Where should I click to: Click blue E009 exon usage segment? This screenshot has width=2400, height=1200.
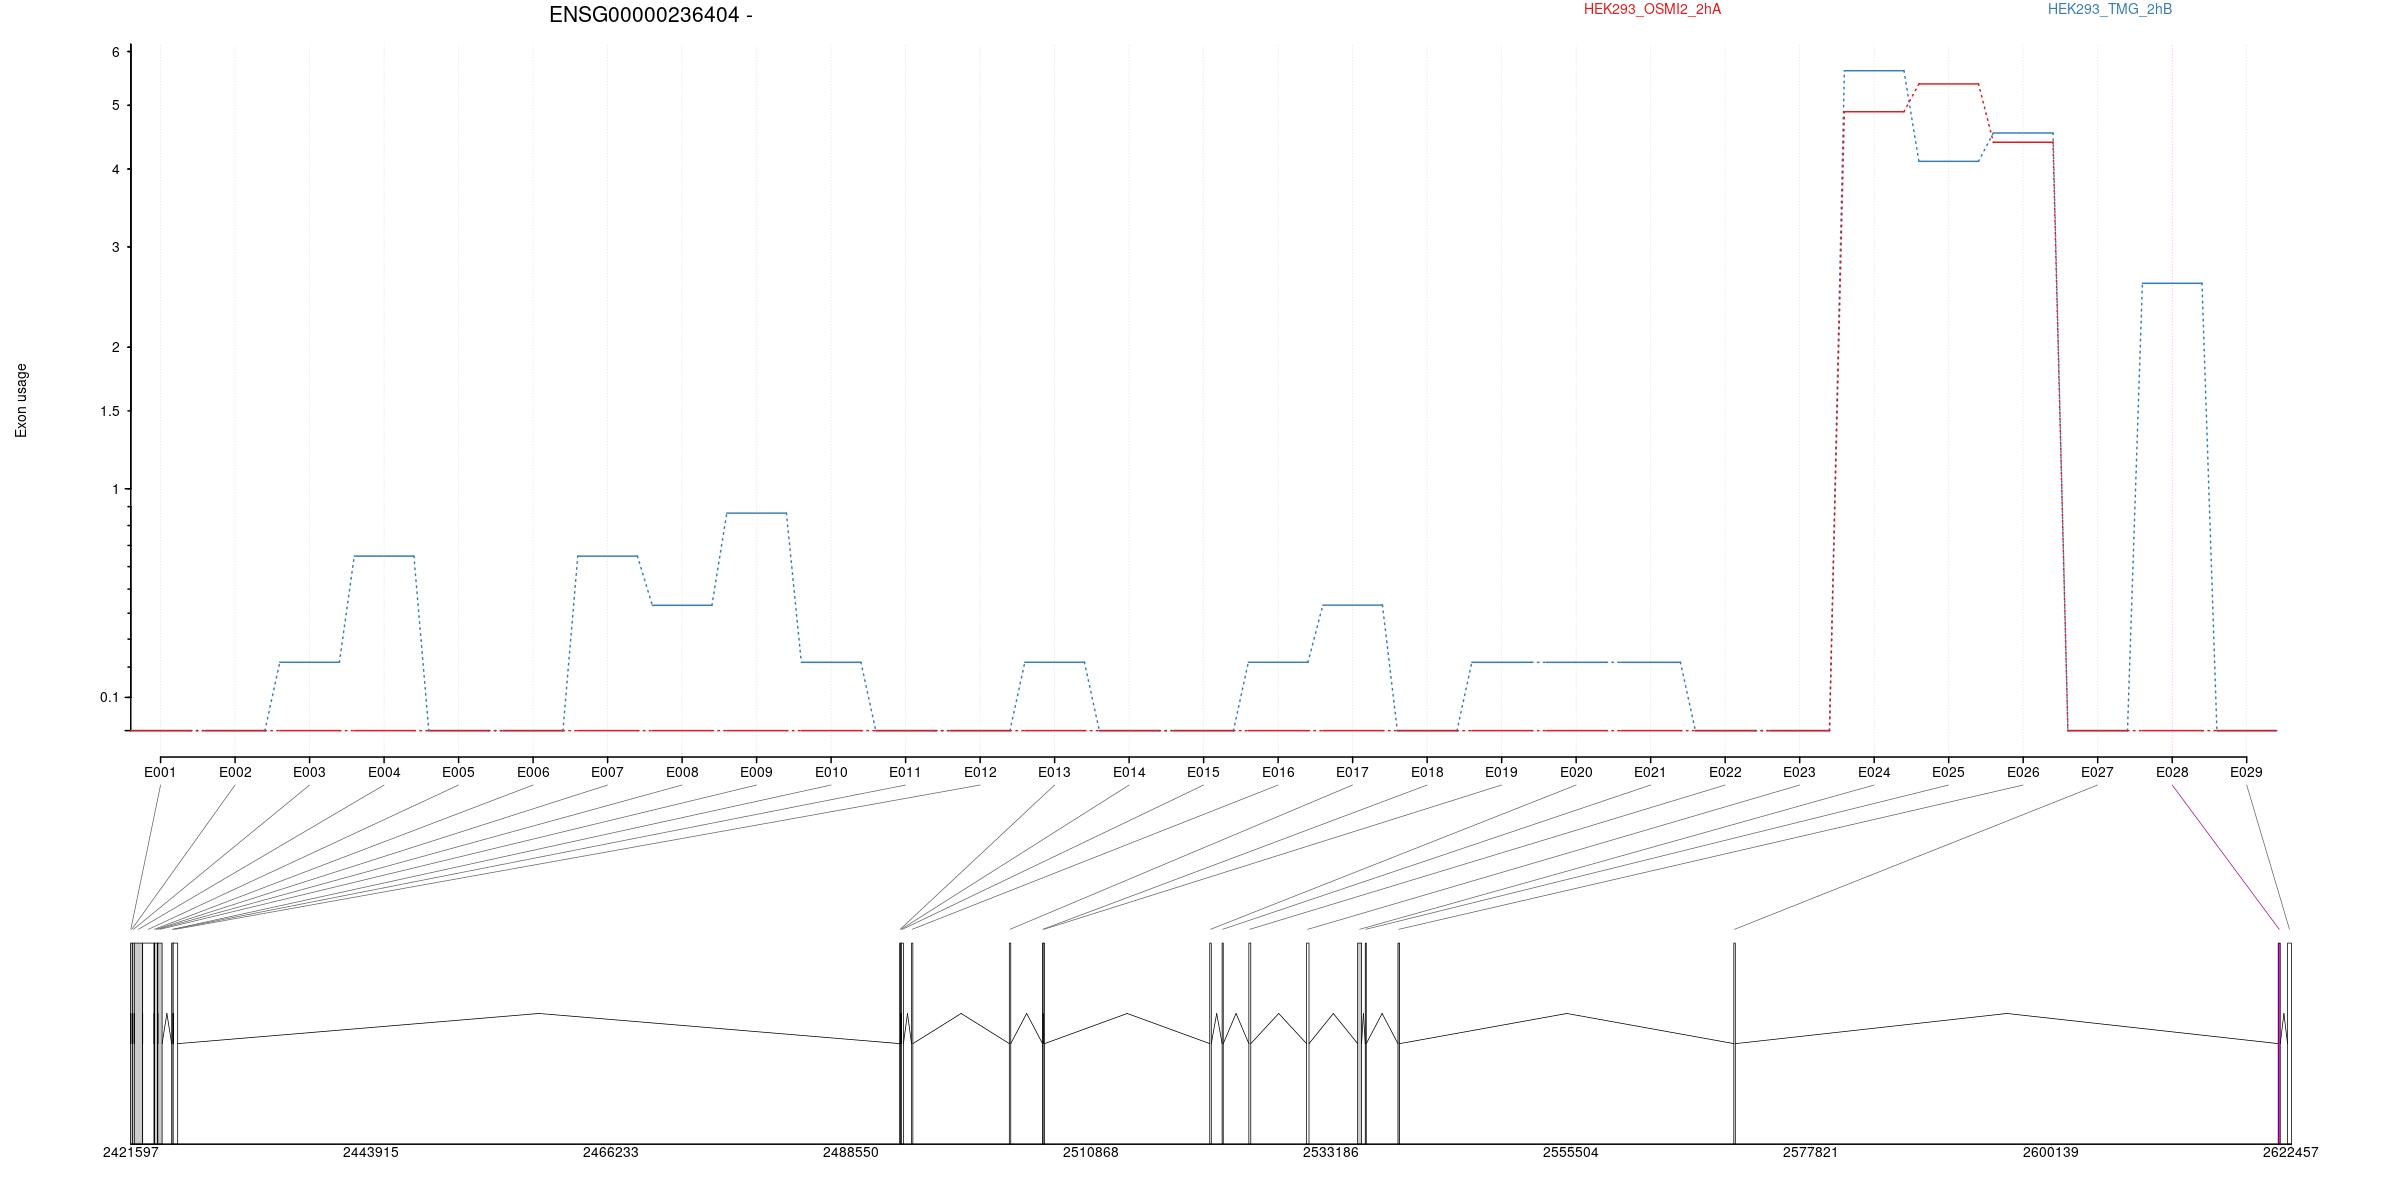[x=756, y=513]
